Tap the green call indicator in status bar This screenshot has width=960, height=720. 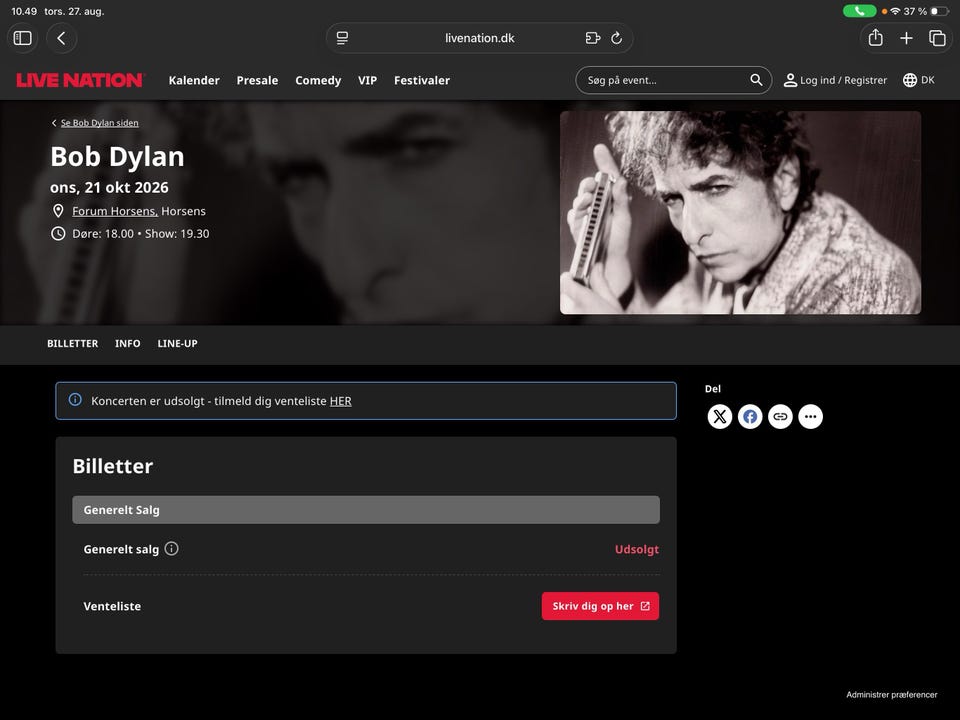pos(859,11)
